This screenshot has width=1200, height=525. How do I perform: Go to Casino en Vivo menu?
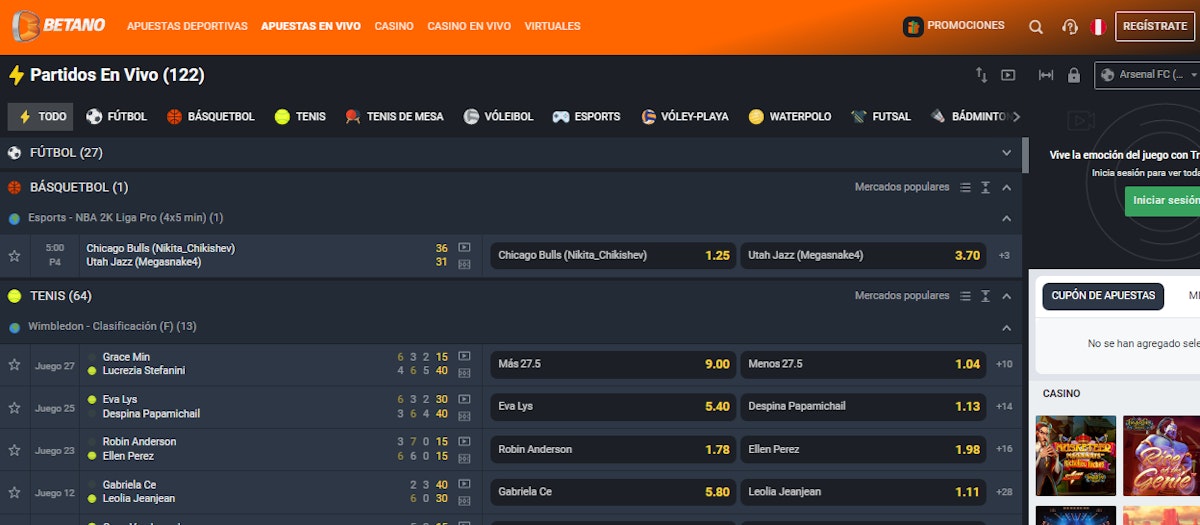468,26
